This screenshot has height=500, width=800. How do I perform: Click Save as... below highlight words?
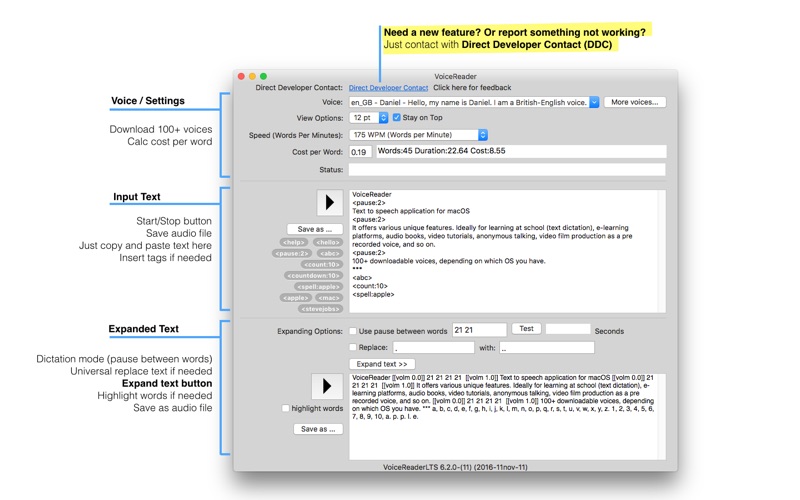click(318, 429)
